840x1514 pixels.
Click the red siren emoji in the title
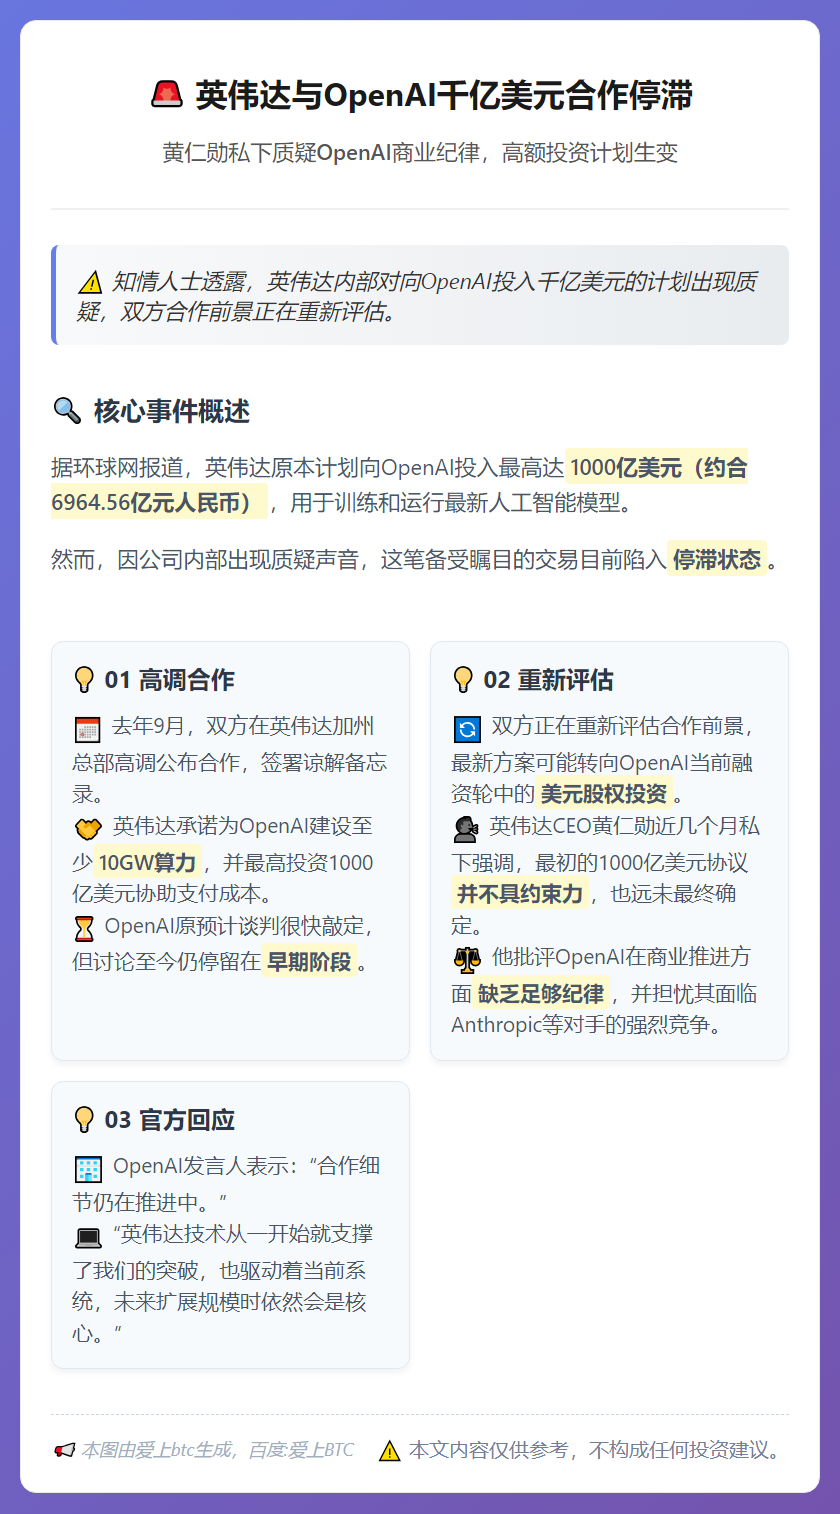click(x=166, y=96)
